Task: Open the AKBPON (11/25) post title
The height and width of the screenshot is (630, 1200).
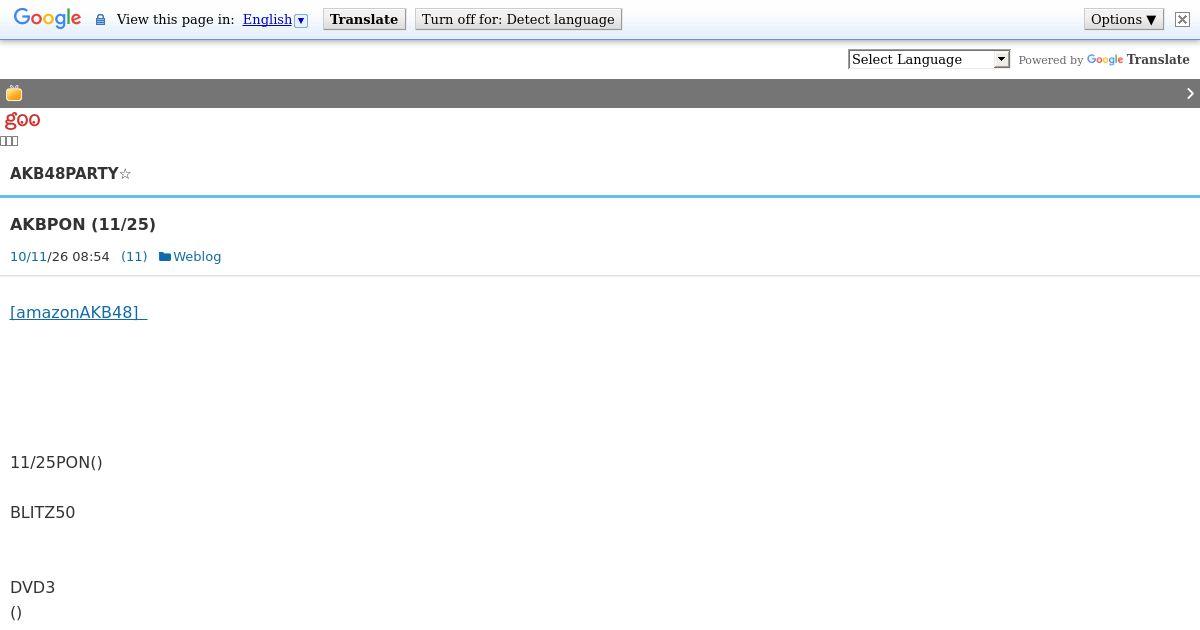Action: pos(83,224)
